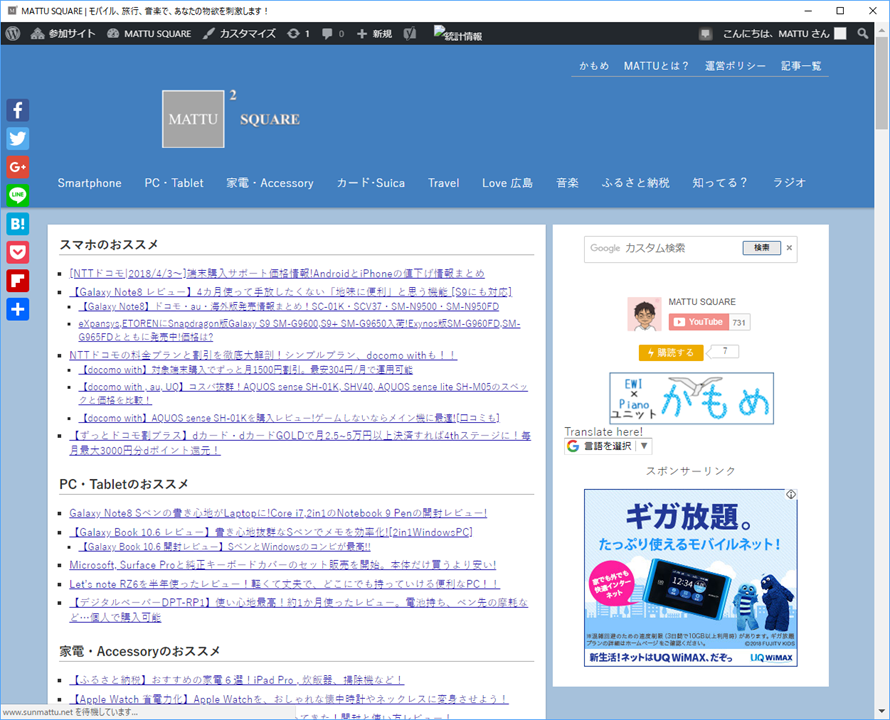Screen dimensions: 890x720
Task: Open Let's note RZ6 review article
Action: [x=284, y=584]
